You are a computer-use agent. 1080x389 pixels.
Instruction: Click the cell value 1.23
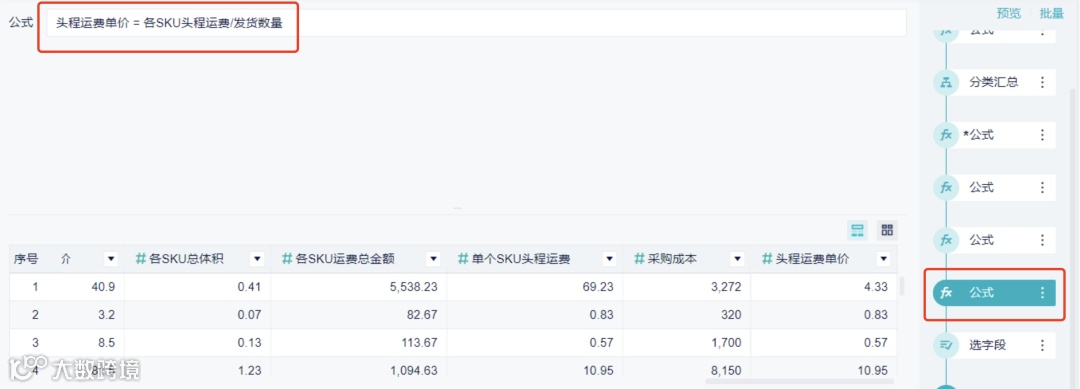coord(249,371)
